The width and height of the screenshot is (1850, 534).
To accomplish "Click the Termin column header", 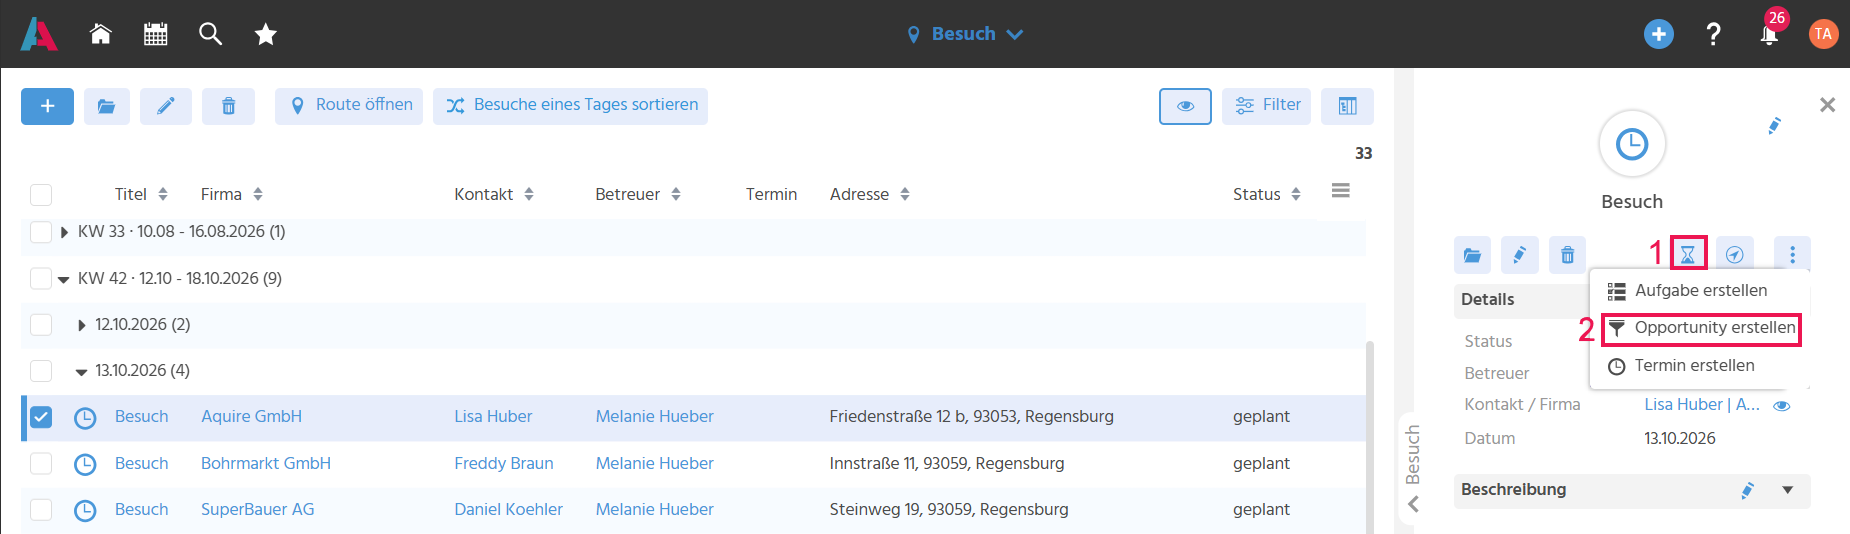I will (771, 194).
